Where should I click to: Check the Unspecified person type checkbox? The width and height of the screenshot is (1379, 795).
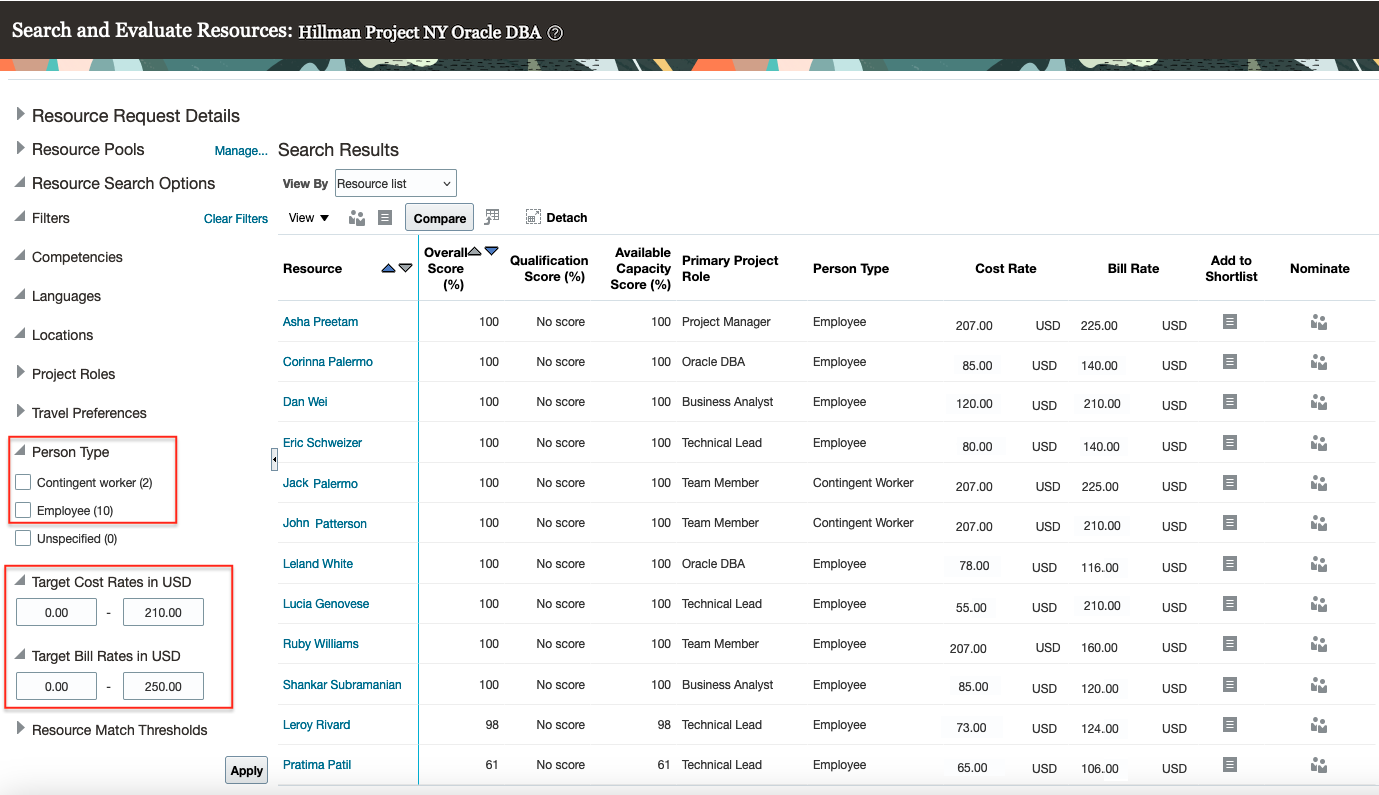pos(23,539)
